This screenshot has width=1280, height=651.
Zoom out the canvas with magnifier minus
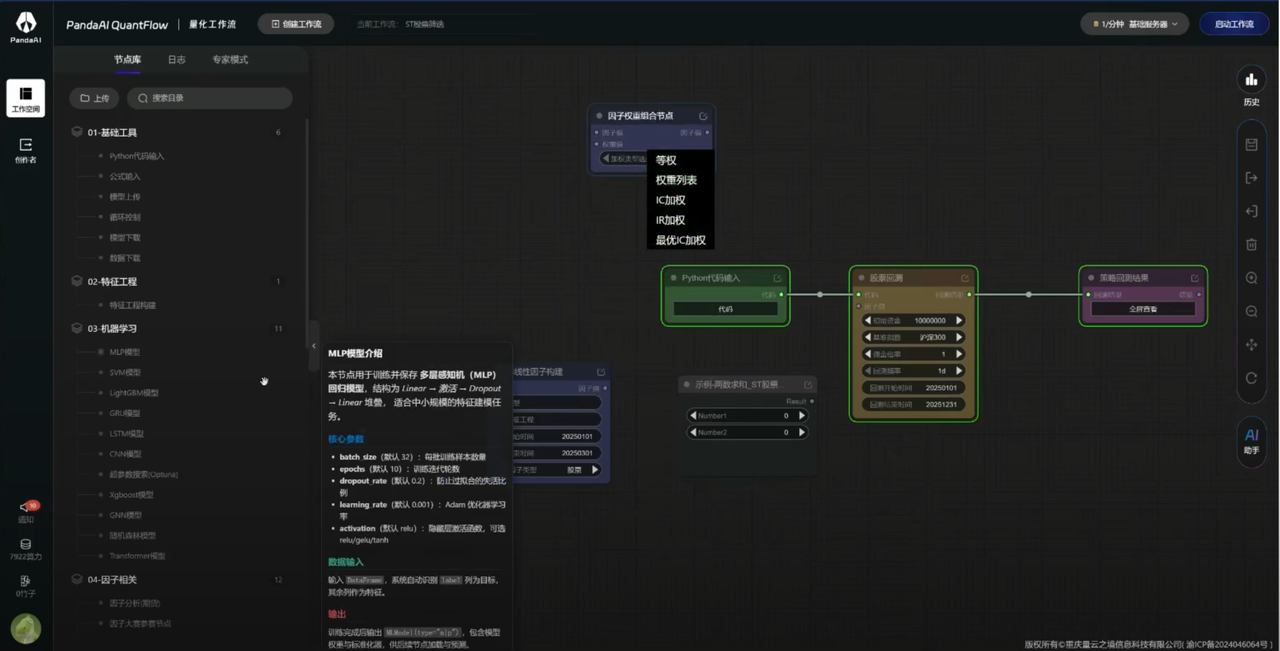click(x=1251, y=312)
